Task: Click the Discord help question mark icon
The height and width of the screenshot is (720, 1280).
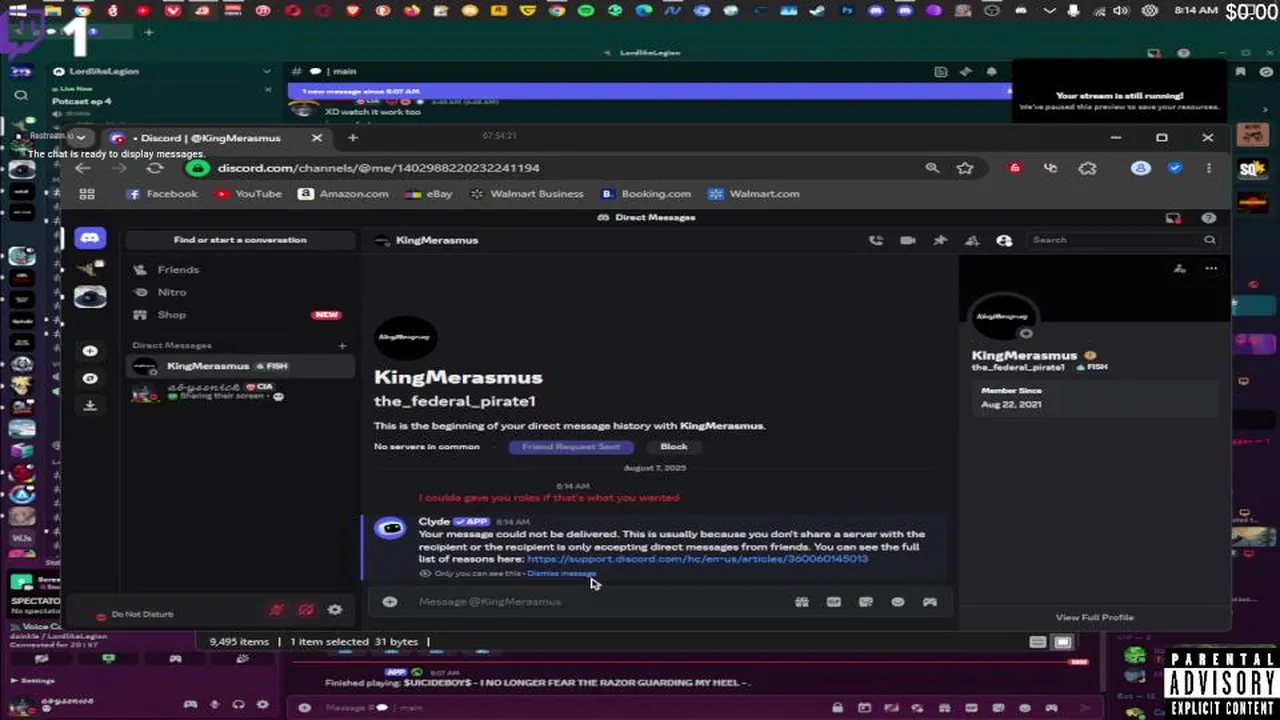Action: 1209,218
